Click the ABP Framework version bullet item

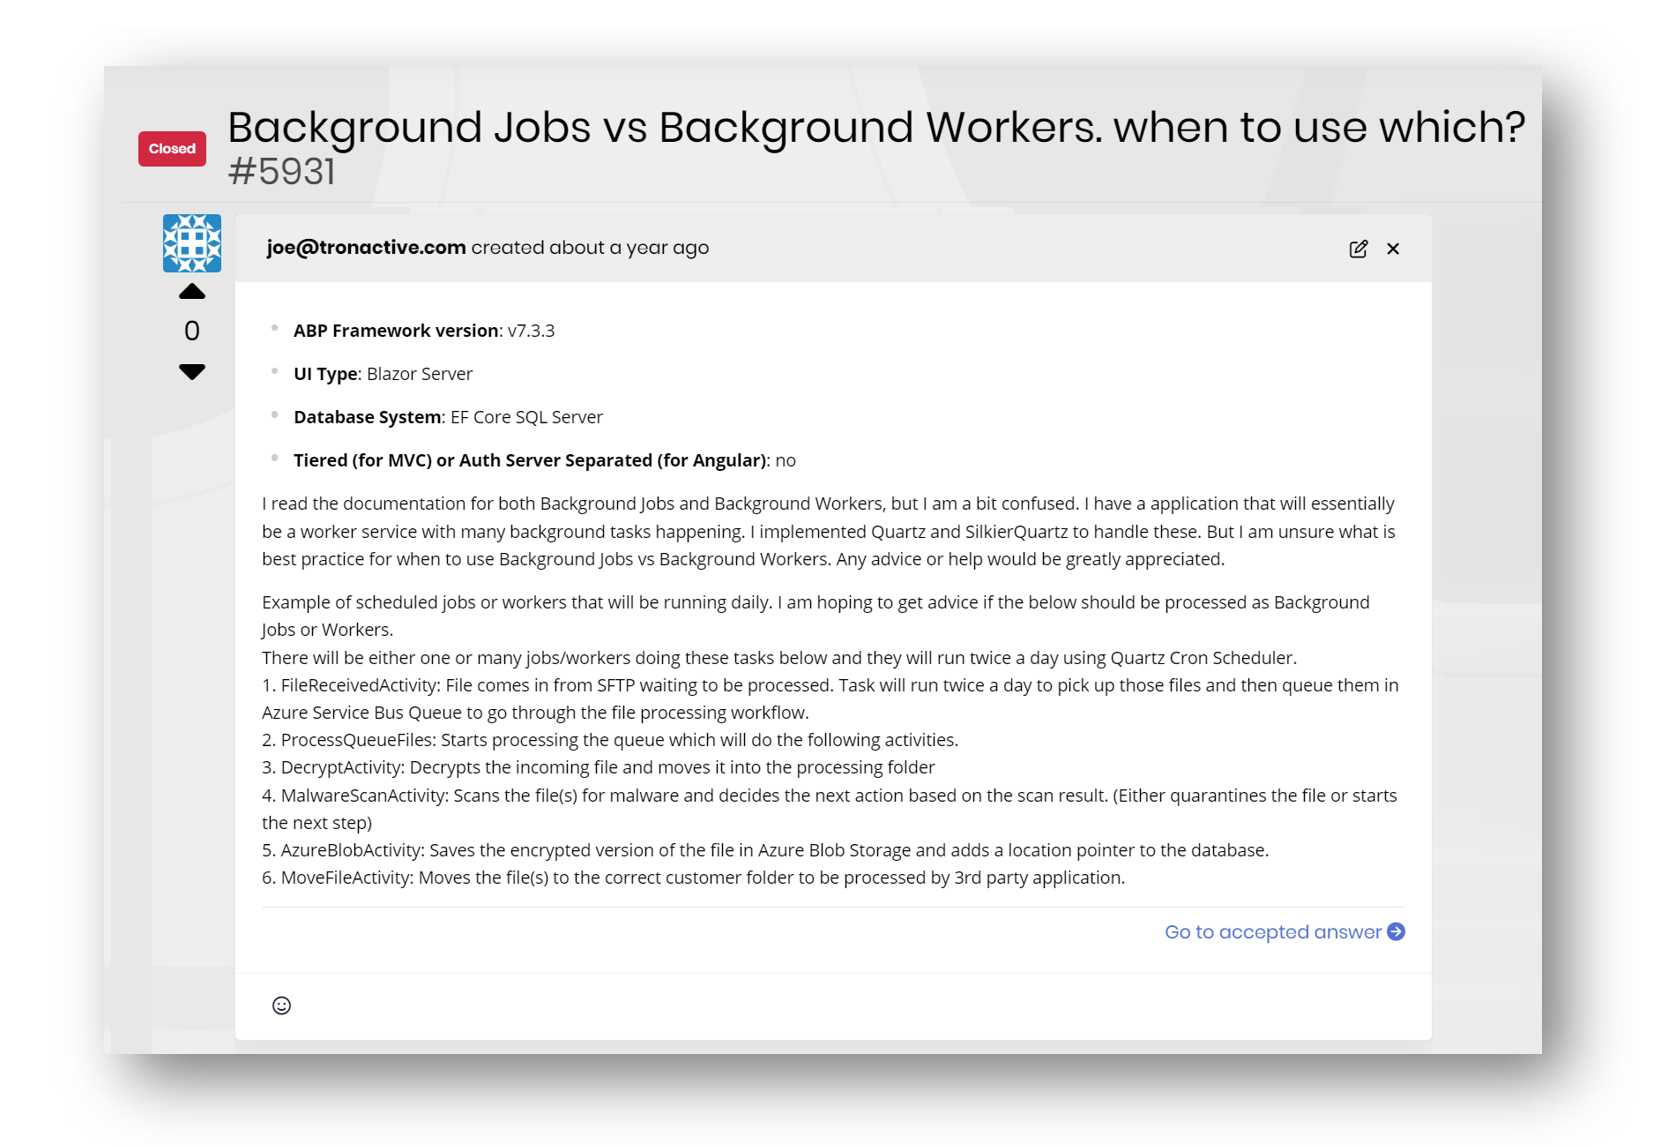coord(424,331)
